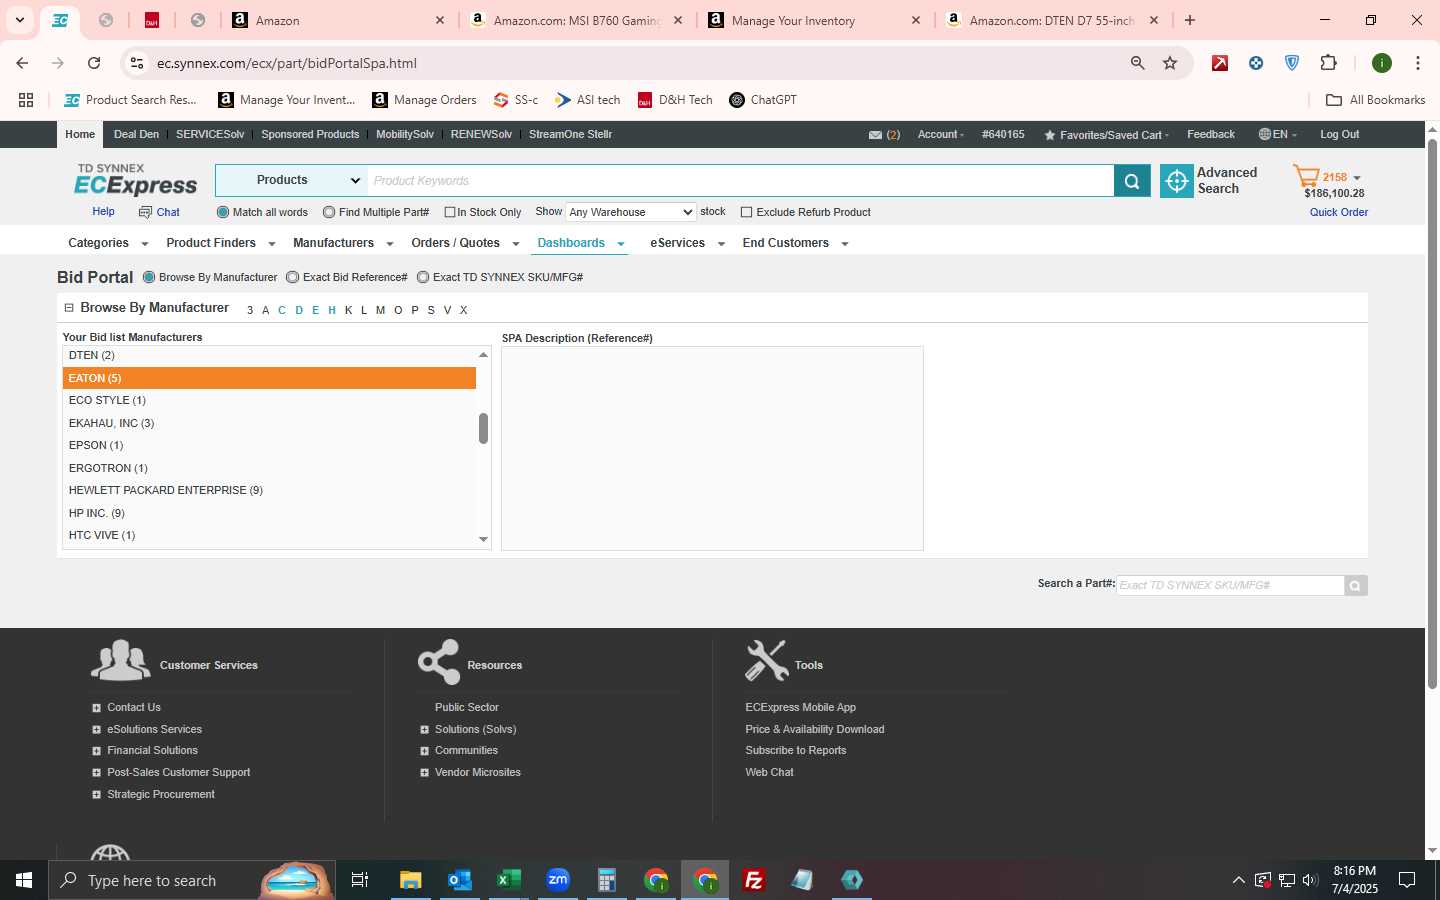Open the inbox envelope icon with 2 messages
Viewport: 1440px width, 900px height.
click(875, 135)
